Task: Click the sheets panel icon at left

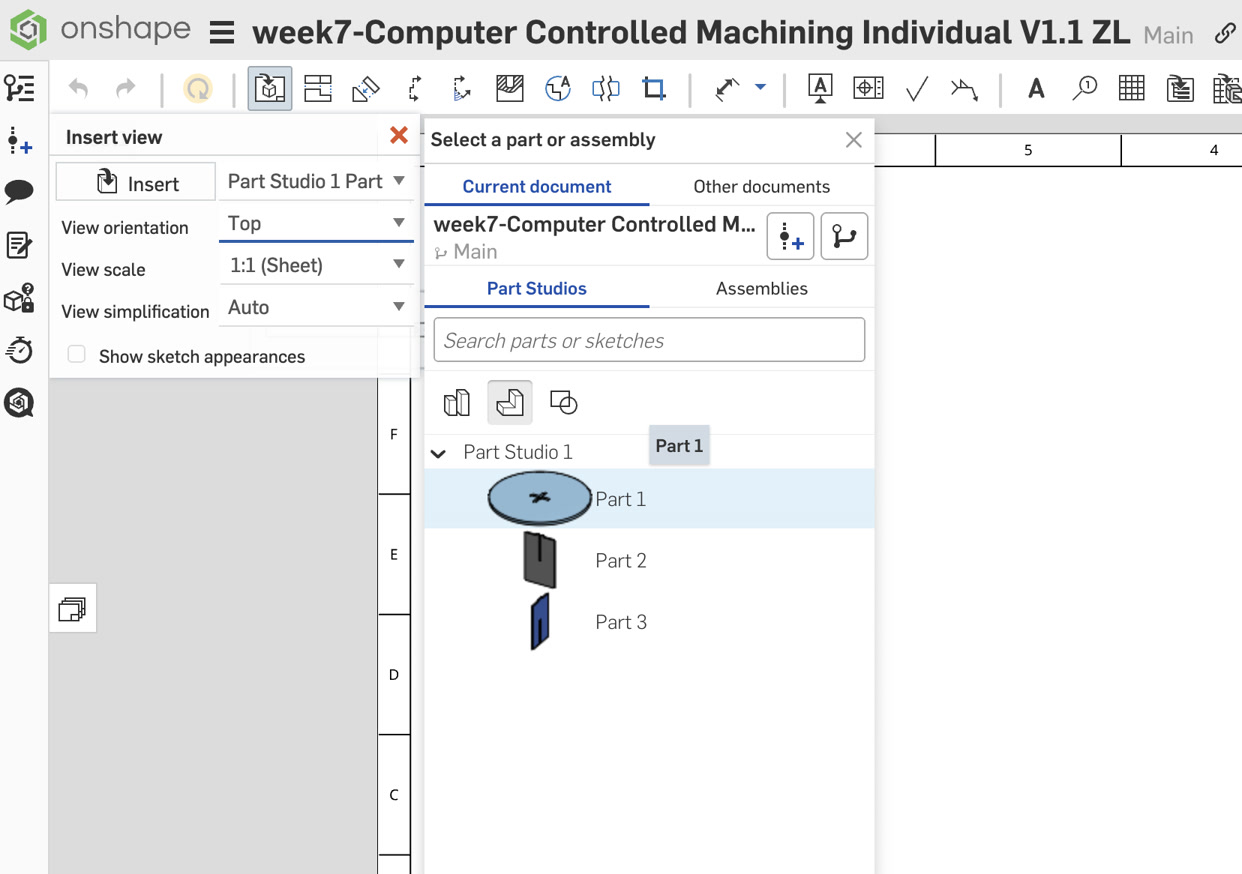Action: click(x=72, y=608)
